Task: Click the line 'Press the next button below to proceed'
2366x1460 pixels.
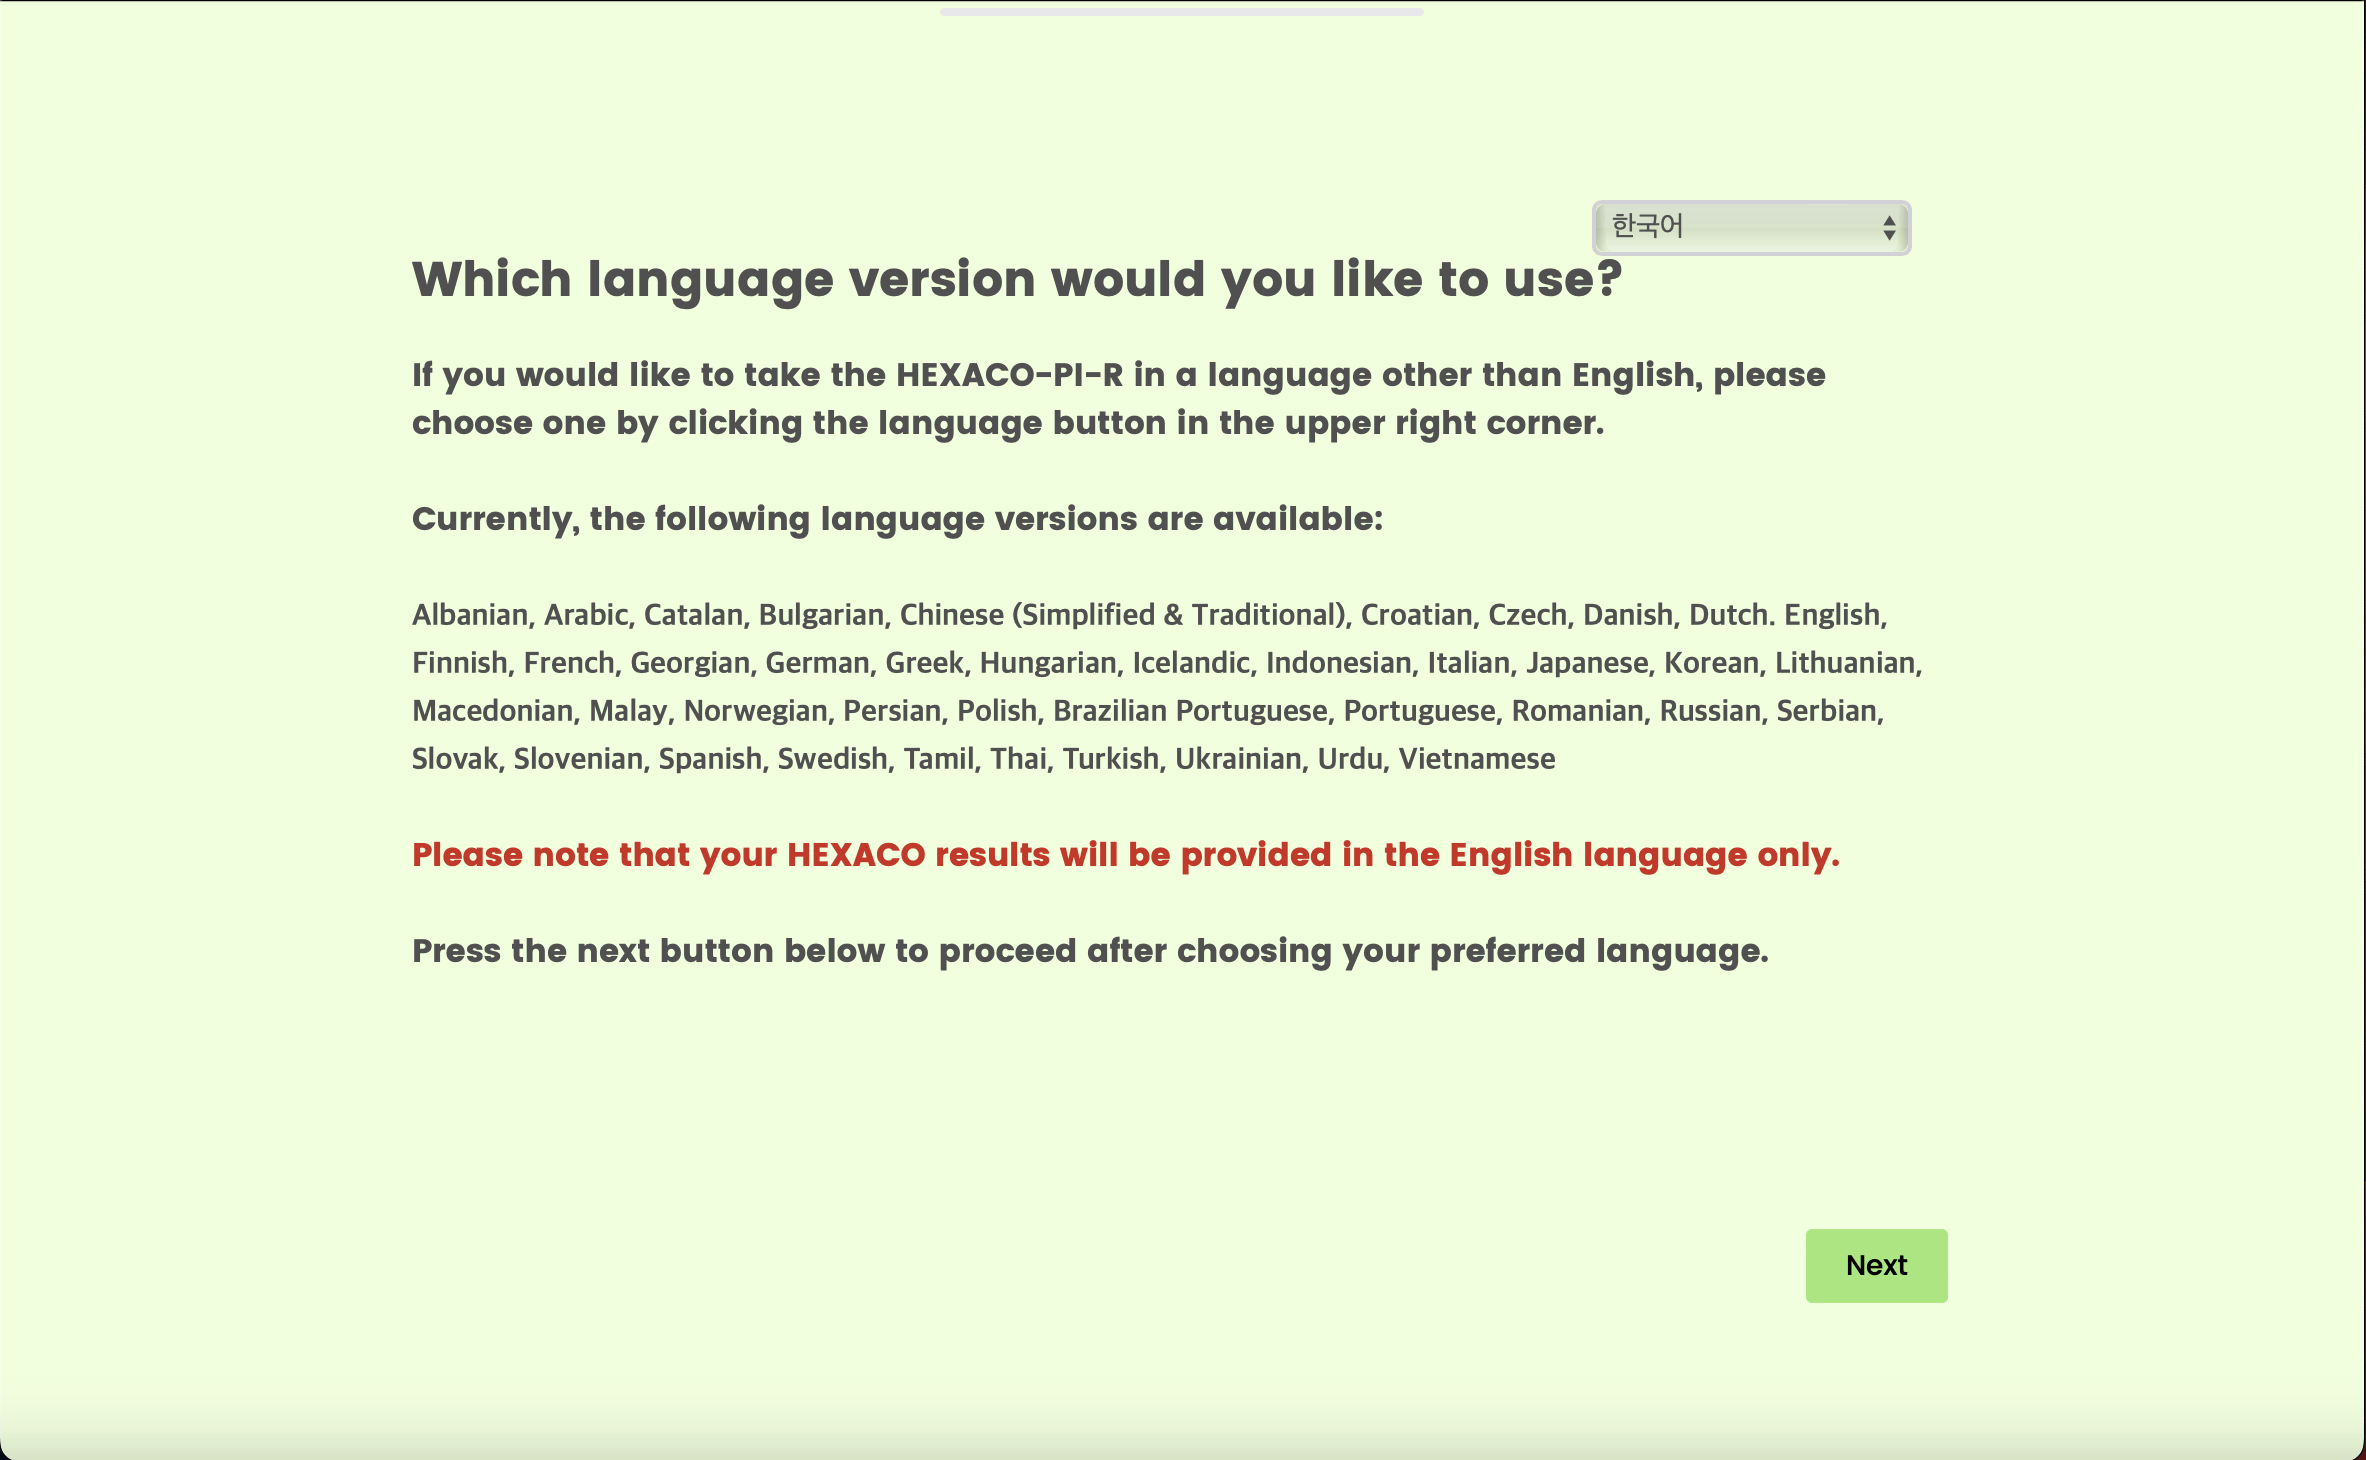Action: [x=1090, y=951]
